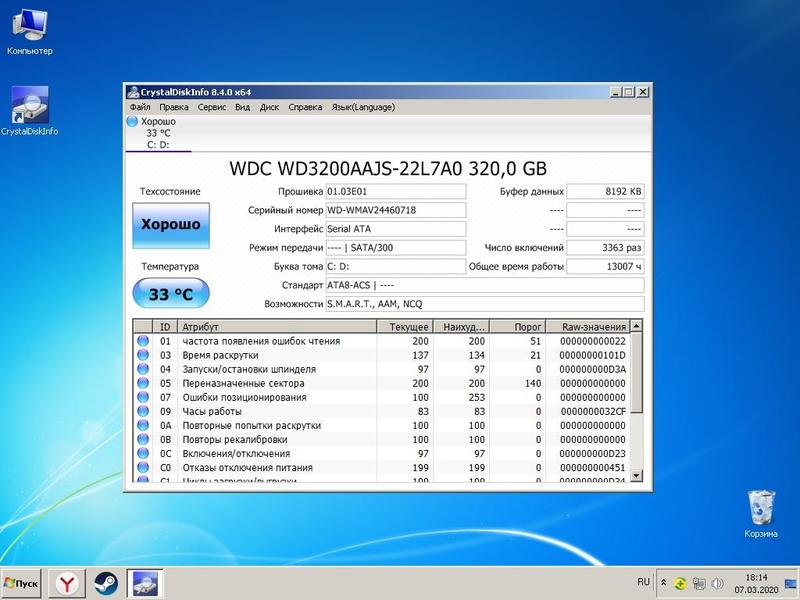Click status icon for attribute 01 row
The image size is (800, 600).
pos(142,341)
